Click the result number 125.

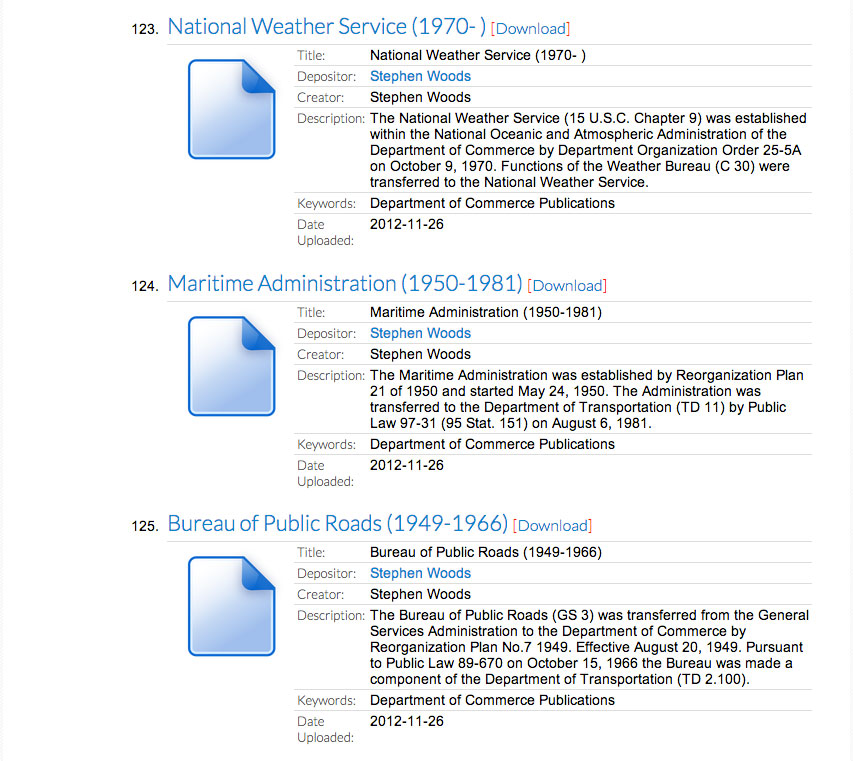(144, 526)
